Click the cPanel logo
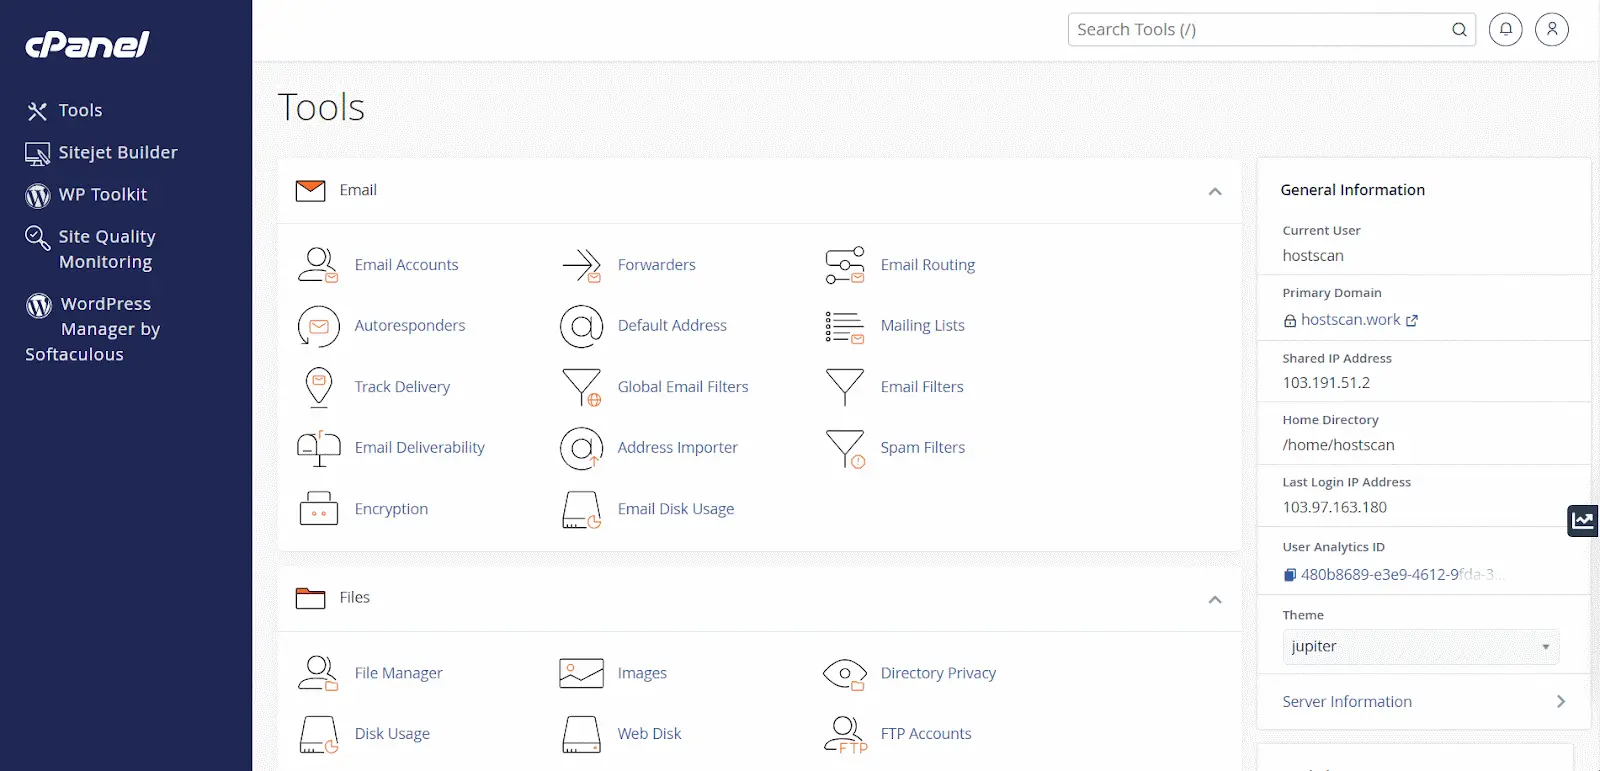 click(x=87, y=44)
